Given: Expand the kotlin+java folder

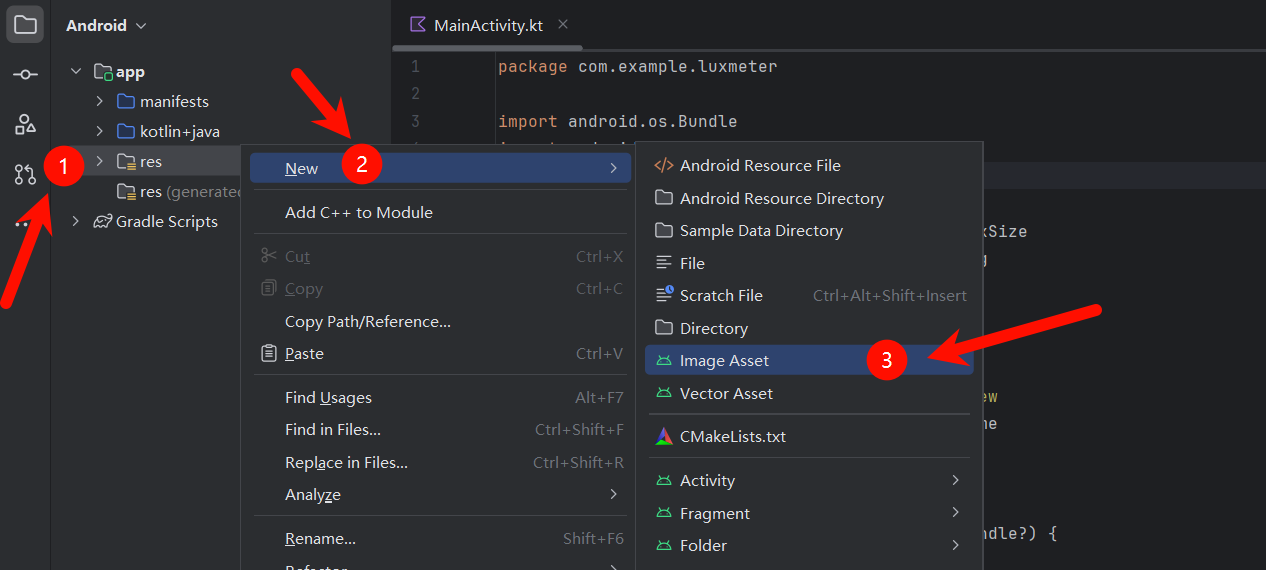Looking at the screenshot, I should pos(99,131).
